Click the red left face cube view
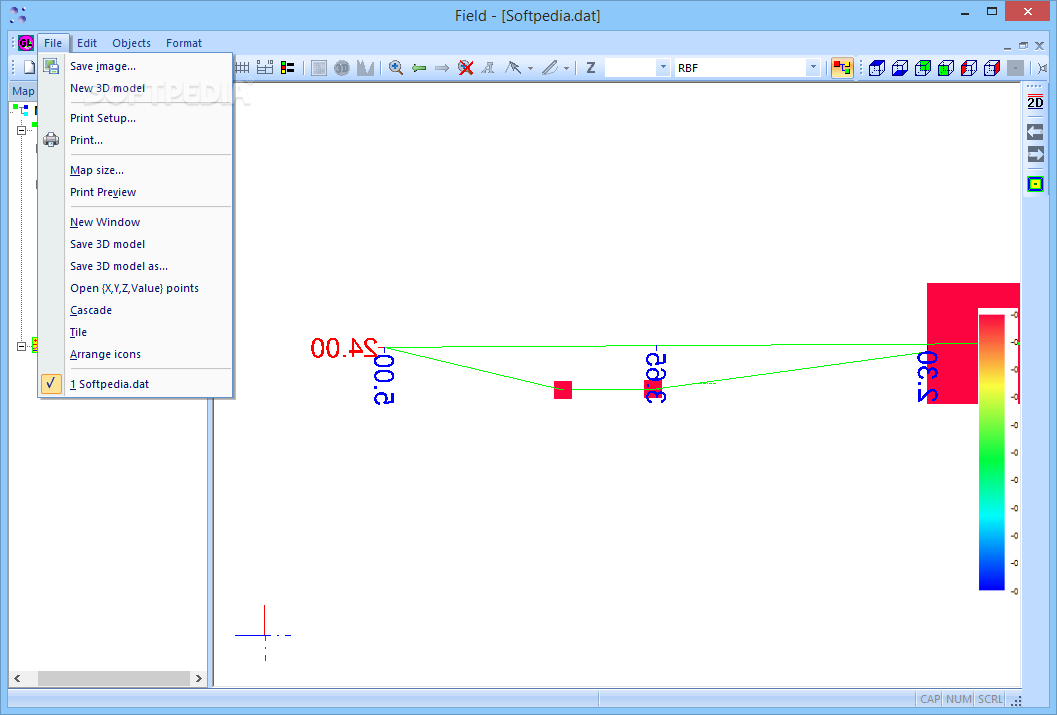Screen dimensions: 1057x715 point(969,67)
